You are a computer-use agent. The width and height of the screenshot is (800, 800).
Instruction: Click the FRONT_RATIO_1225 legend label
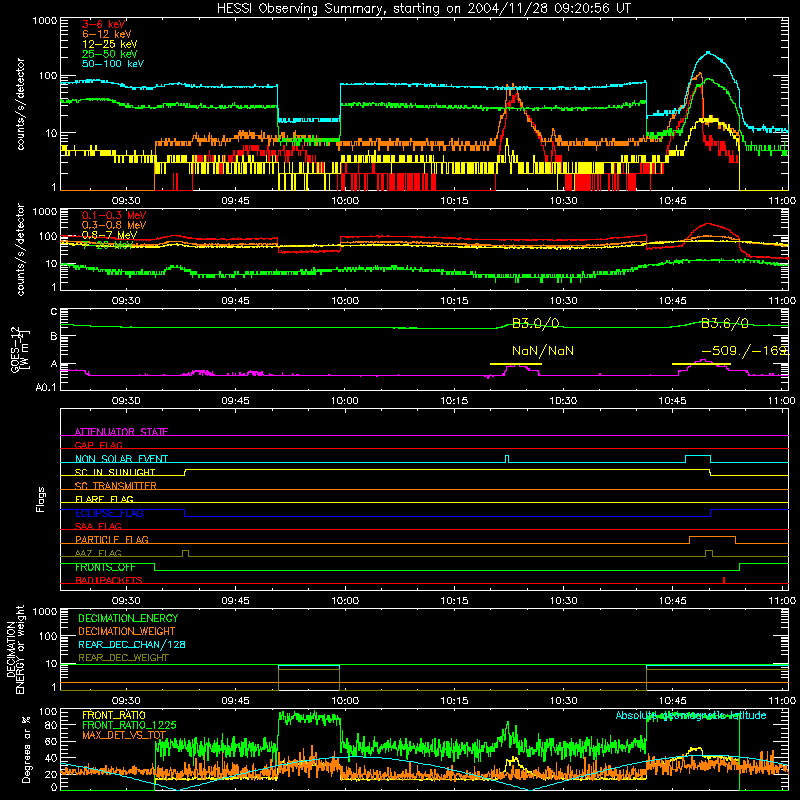pos(129,725)
